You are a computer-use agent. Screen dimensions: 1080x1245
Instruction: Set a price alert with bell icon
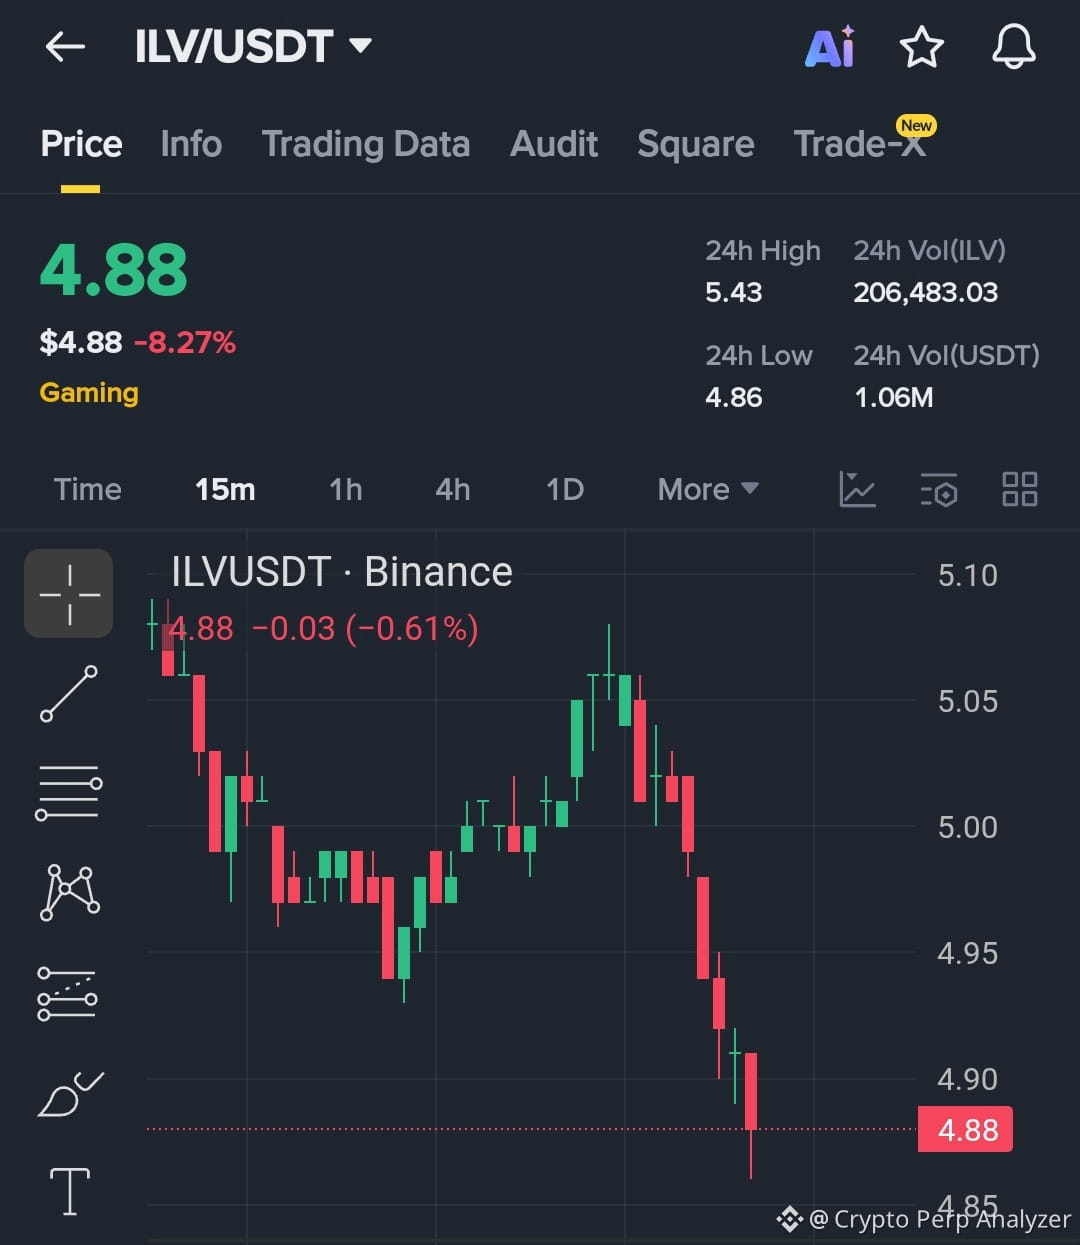[1013, 47]
